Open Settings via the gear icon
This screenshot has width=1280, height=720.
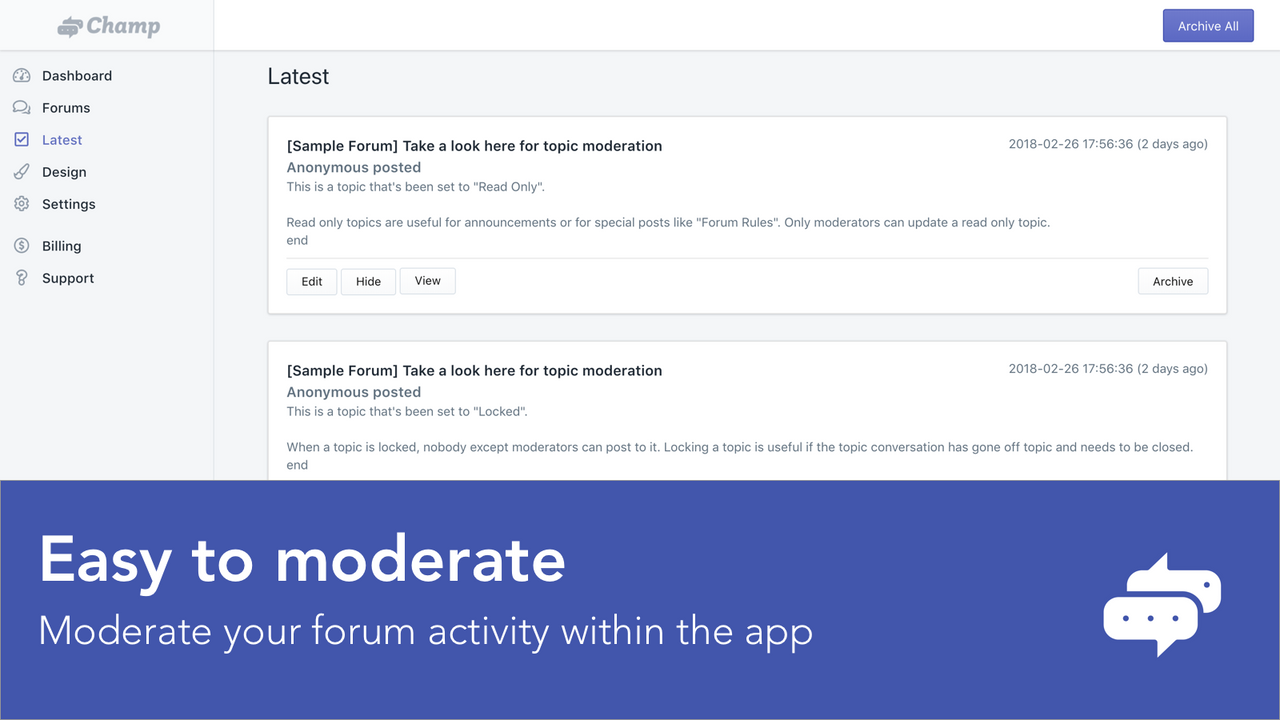(21, 203)
